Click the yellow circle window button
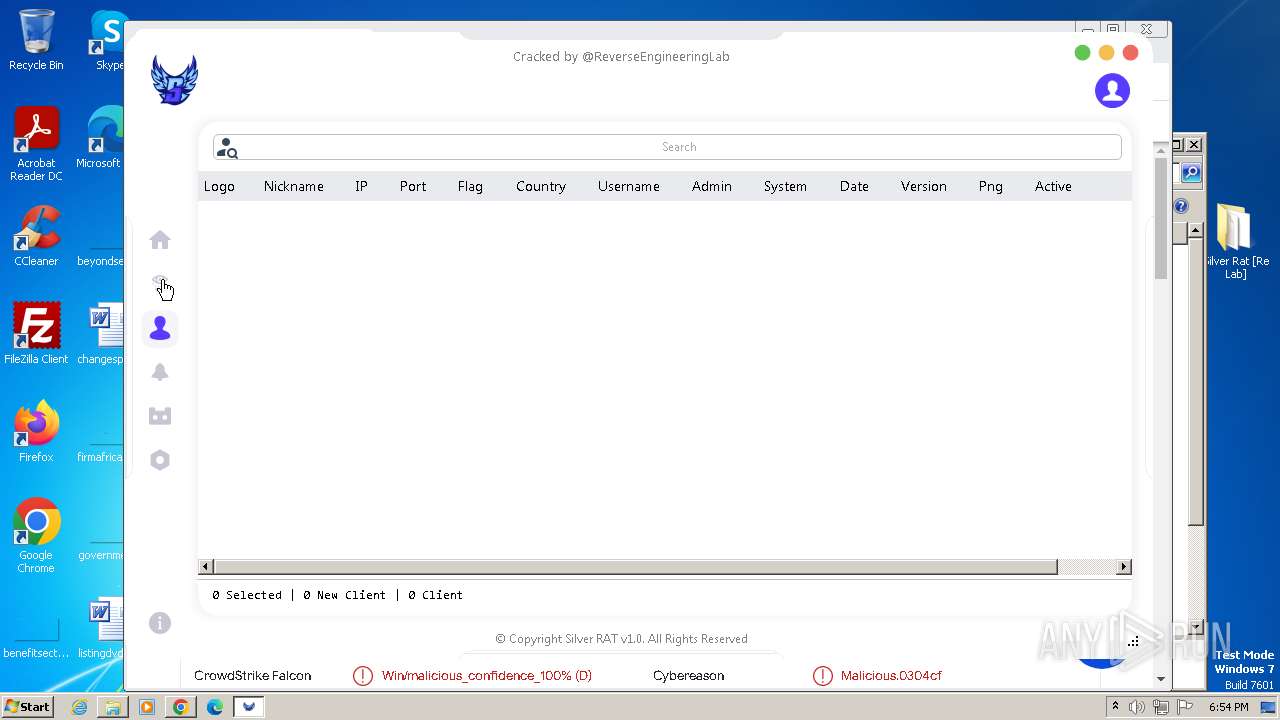Viewport: 1280px width, 720px height. pos(1106,53)
